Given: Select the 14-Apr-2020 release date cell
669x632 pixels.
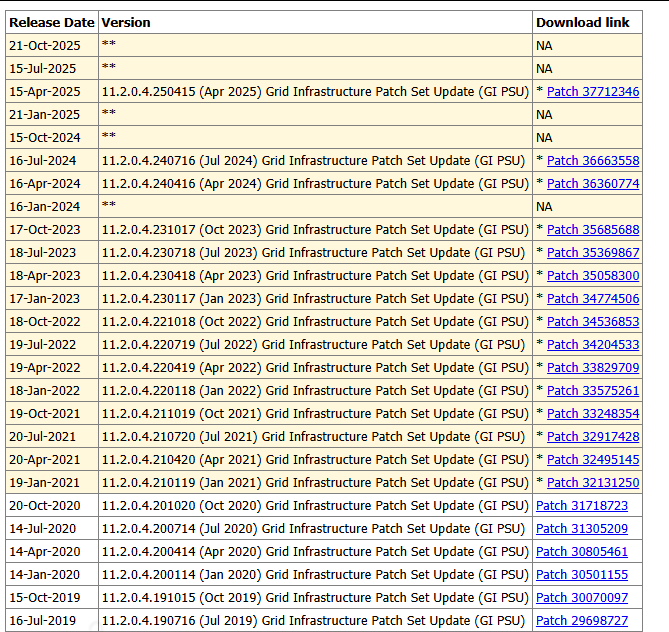Looking at the screenshot, I should [52, 553].
